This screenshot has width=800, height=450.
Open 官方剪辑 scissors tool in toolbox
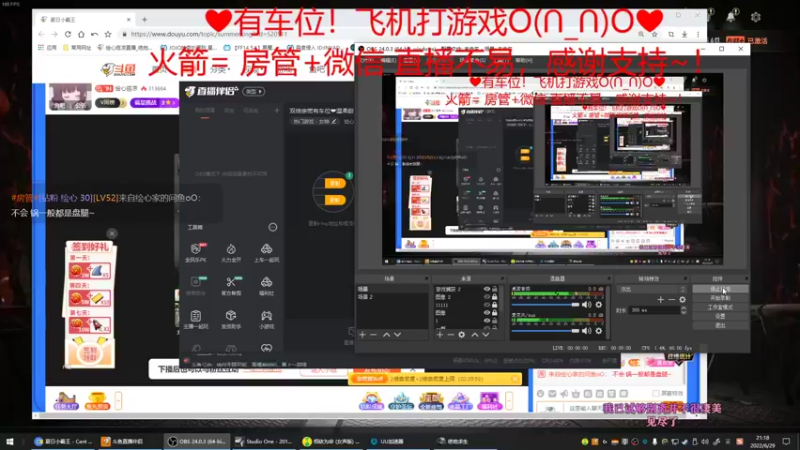[x=231, y=286]
